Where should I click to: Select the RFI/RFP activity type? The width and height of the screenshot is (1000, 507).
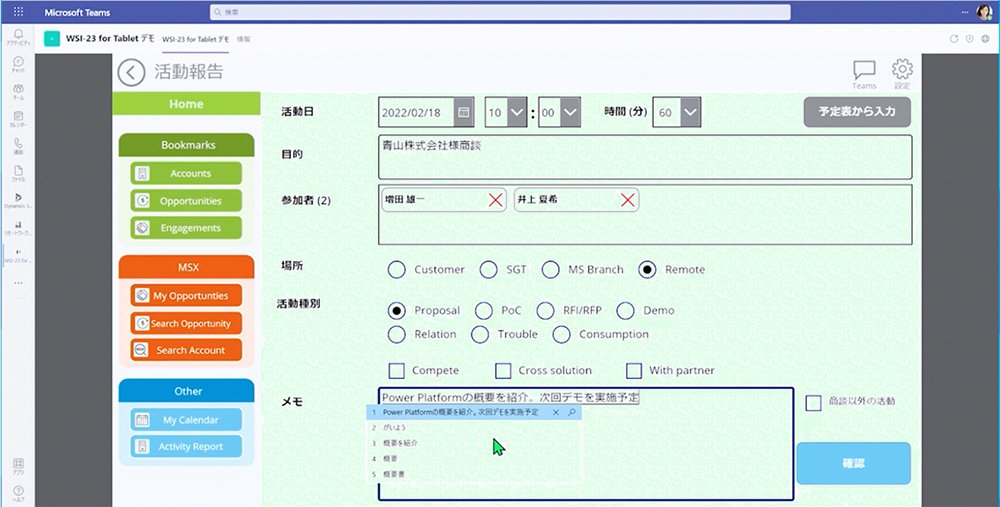point(545,311)
